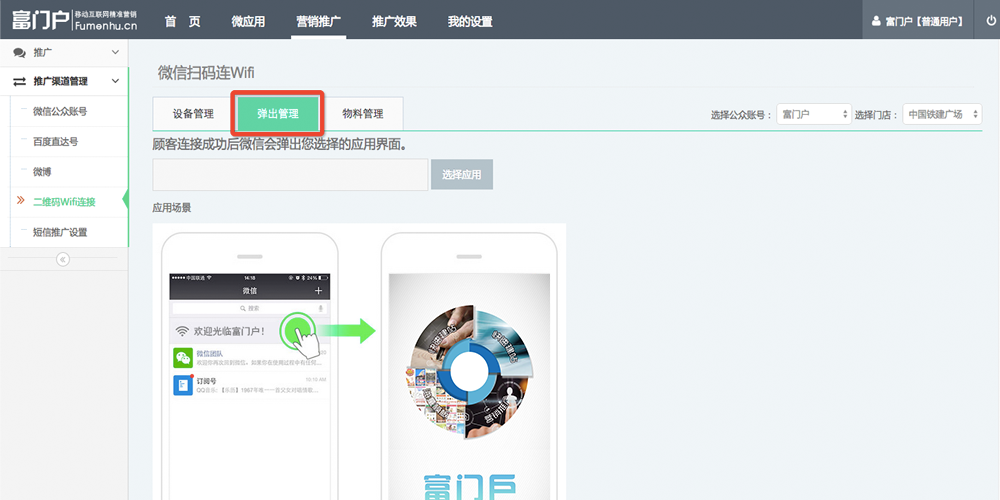The image size is (1000, 500).
Task: Open the 选择门店 dropdown
Action: point(942,115)
